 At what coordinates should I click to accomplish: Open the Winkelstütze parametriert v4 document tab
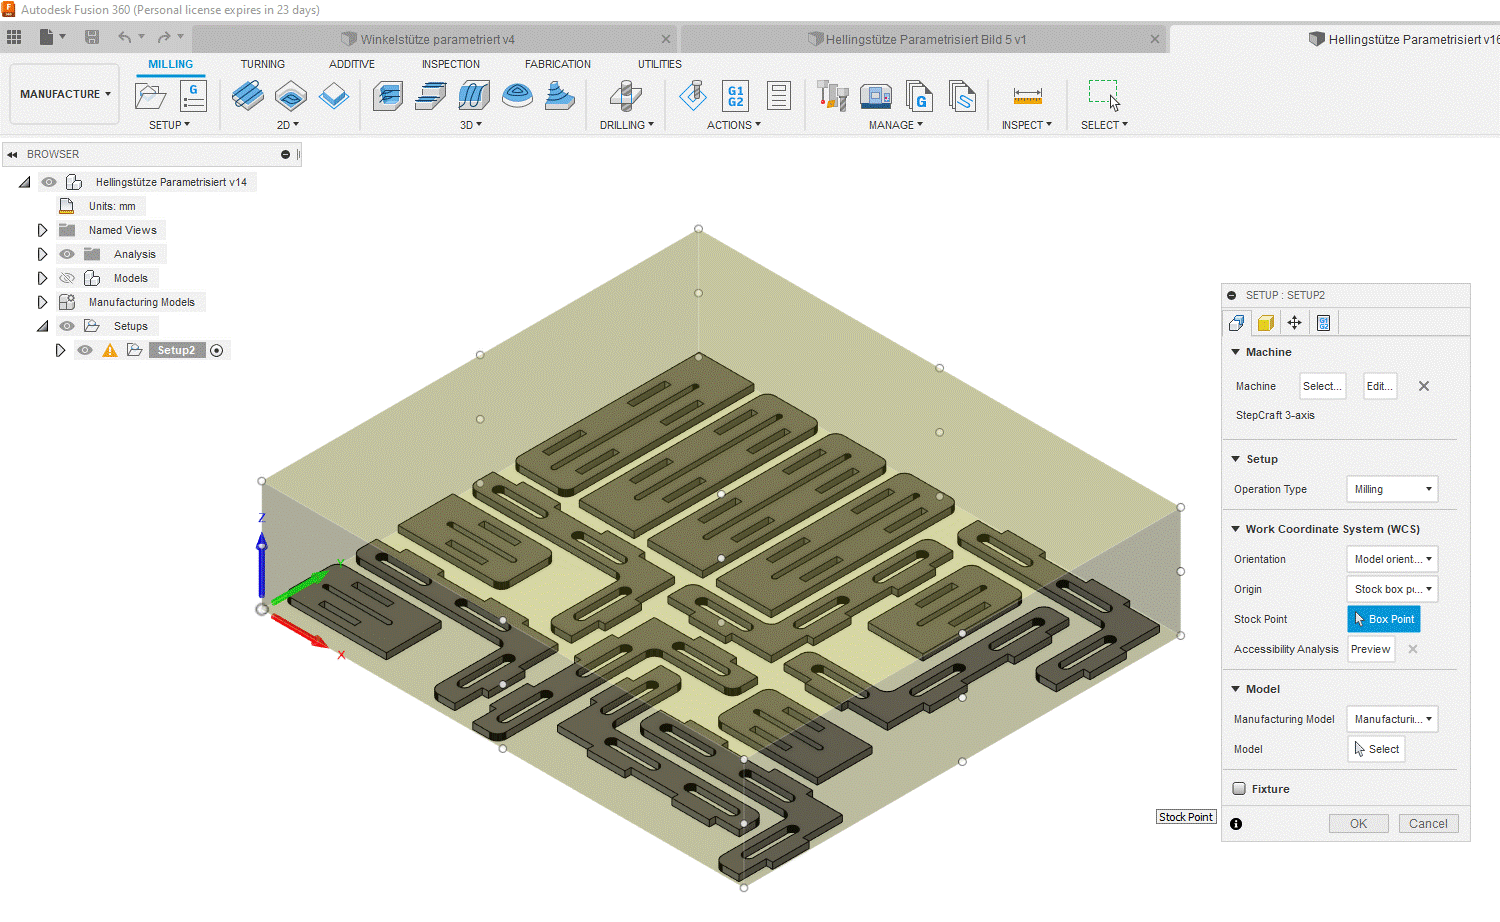[x=436, y=39]
